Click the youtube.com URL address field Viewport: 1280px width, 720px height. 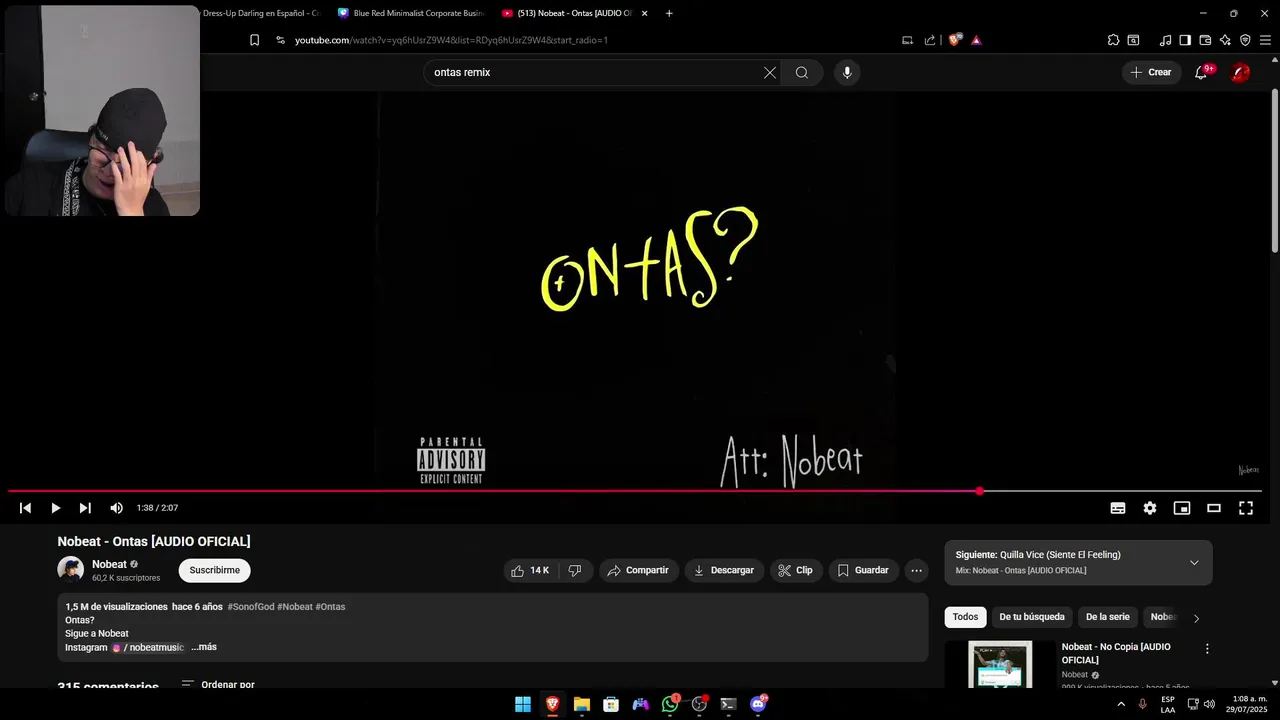[451, 40]
